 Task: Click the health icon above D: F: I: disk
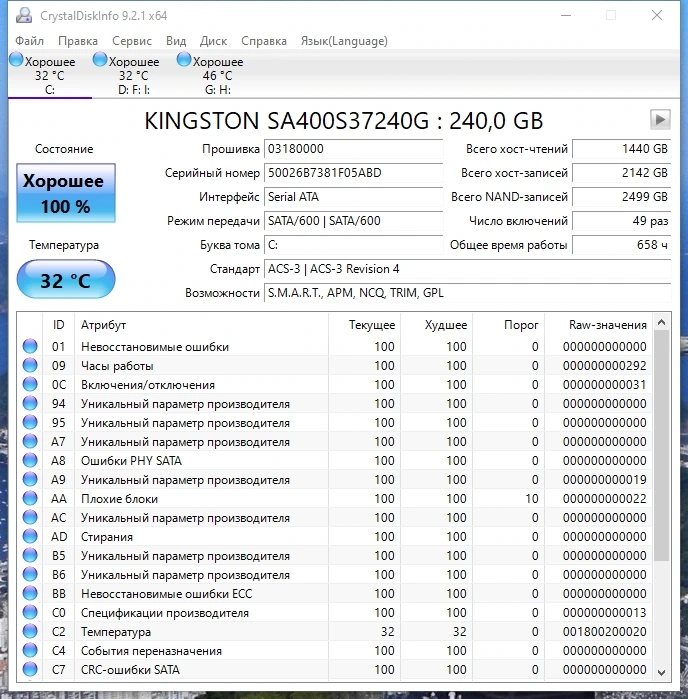point(100,59)
